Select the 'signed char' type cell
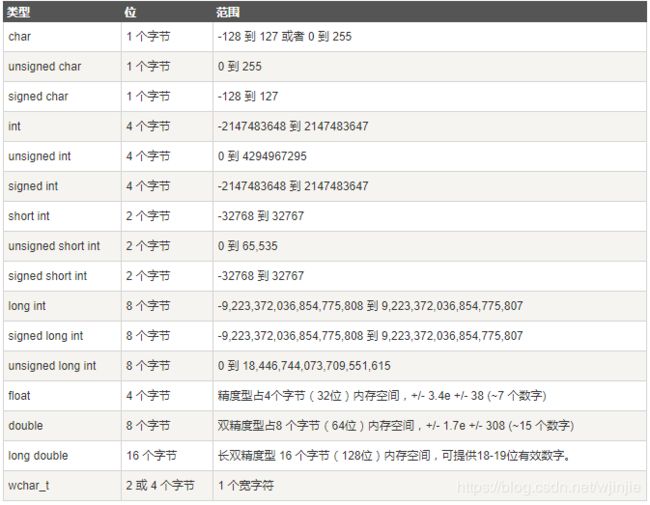Viewport: 650px width, 505px height. pyautogui.click(x=62, y=96)
